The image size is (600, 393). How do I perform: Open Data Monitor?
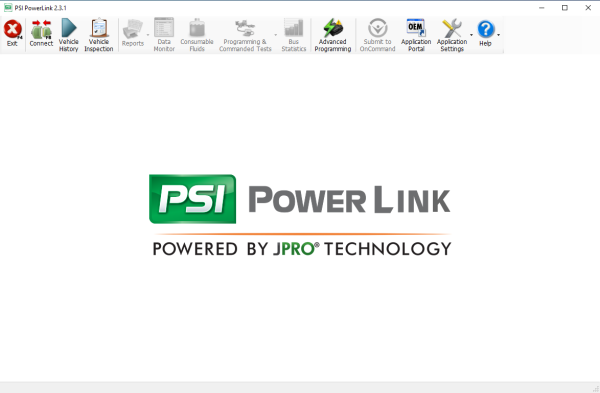(164, 35)
